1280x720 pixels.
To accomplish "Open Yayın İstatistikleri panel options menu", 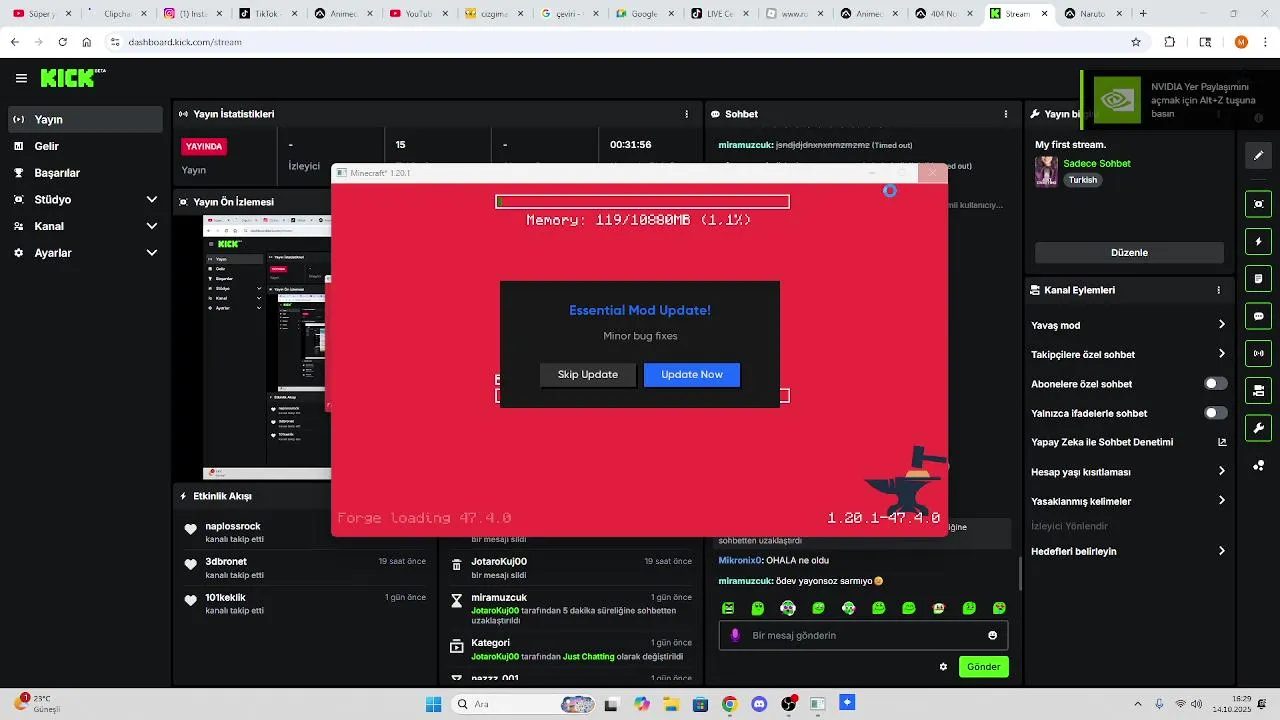I will coord(686,114).
